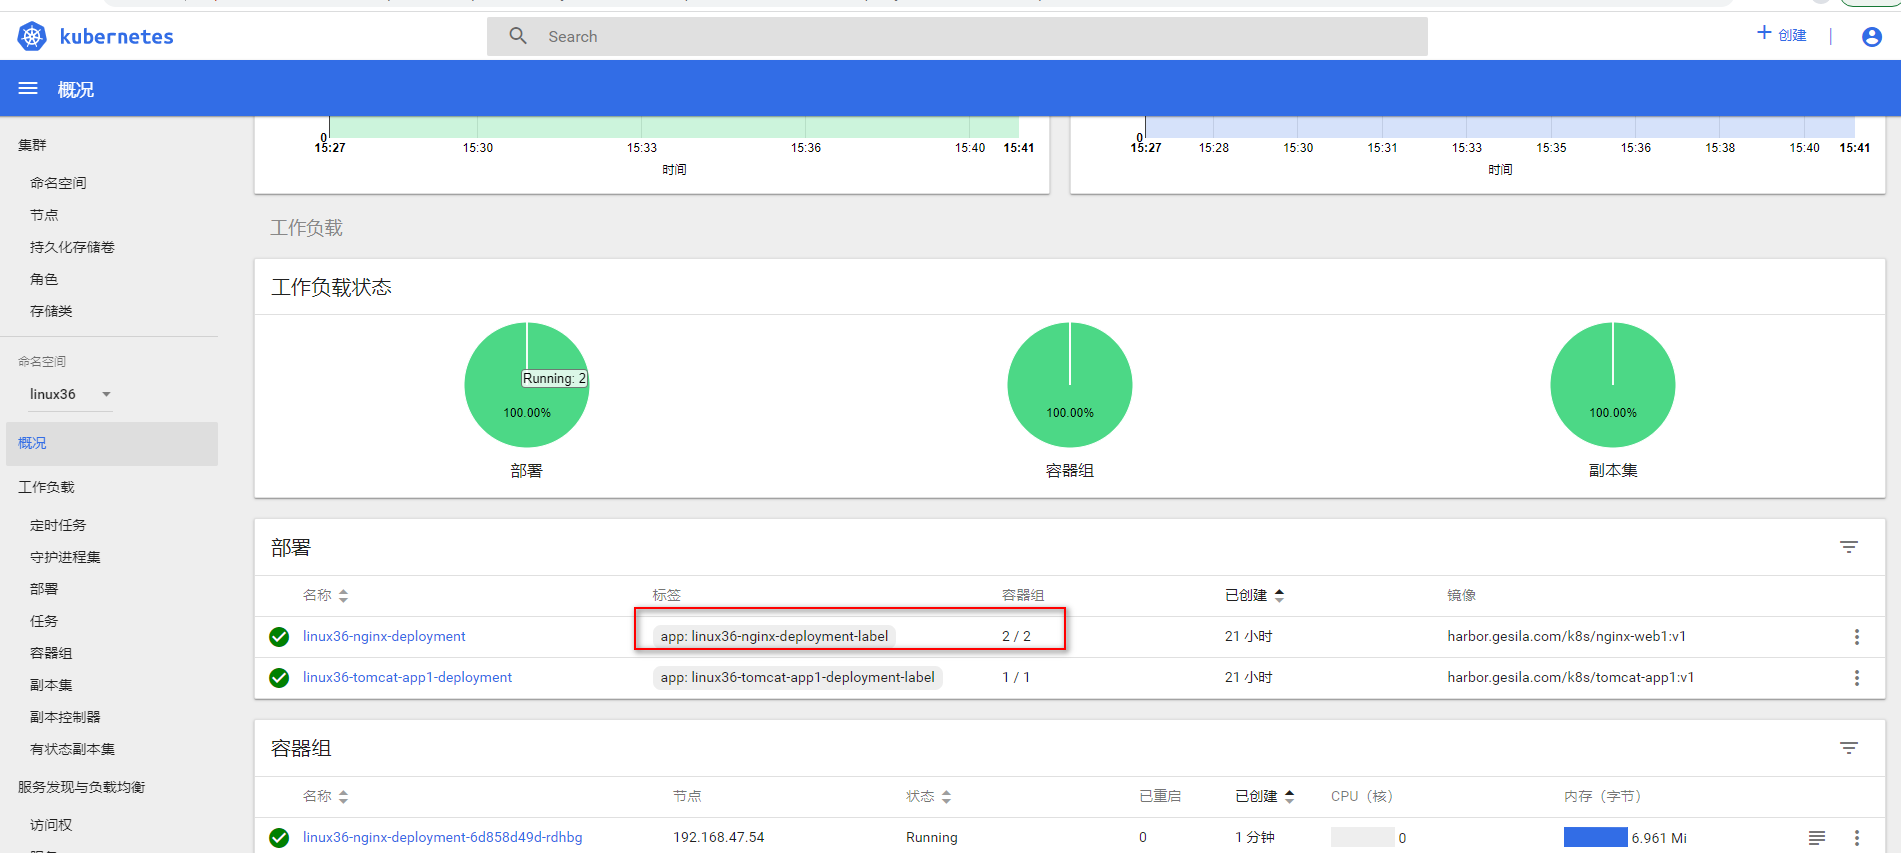Toggle the hamburger navigation menu
This screenshot has width=1901, height=853.
[28, 89]
